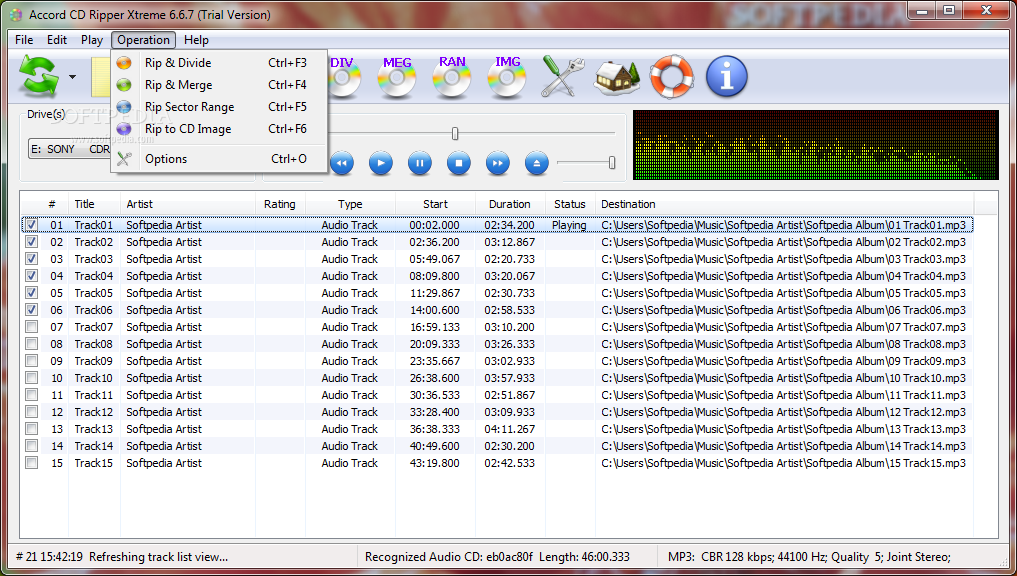Screen dimensions: 1017x576
Task: Click the fast-forward playback button
Action: coord(497,163)
